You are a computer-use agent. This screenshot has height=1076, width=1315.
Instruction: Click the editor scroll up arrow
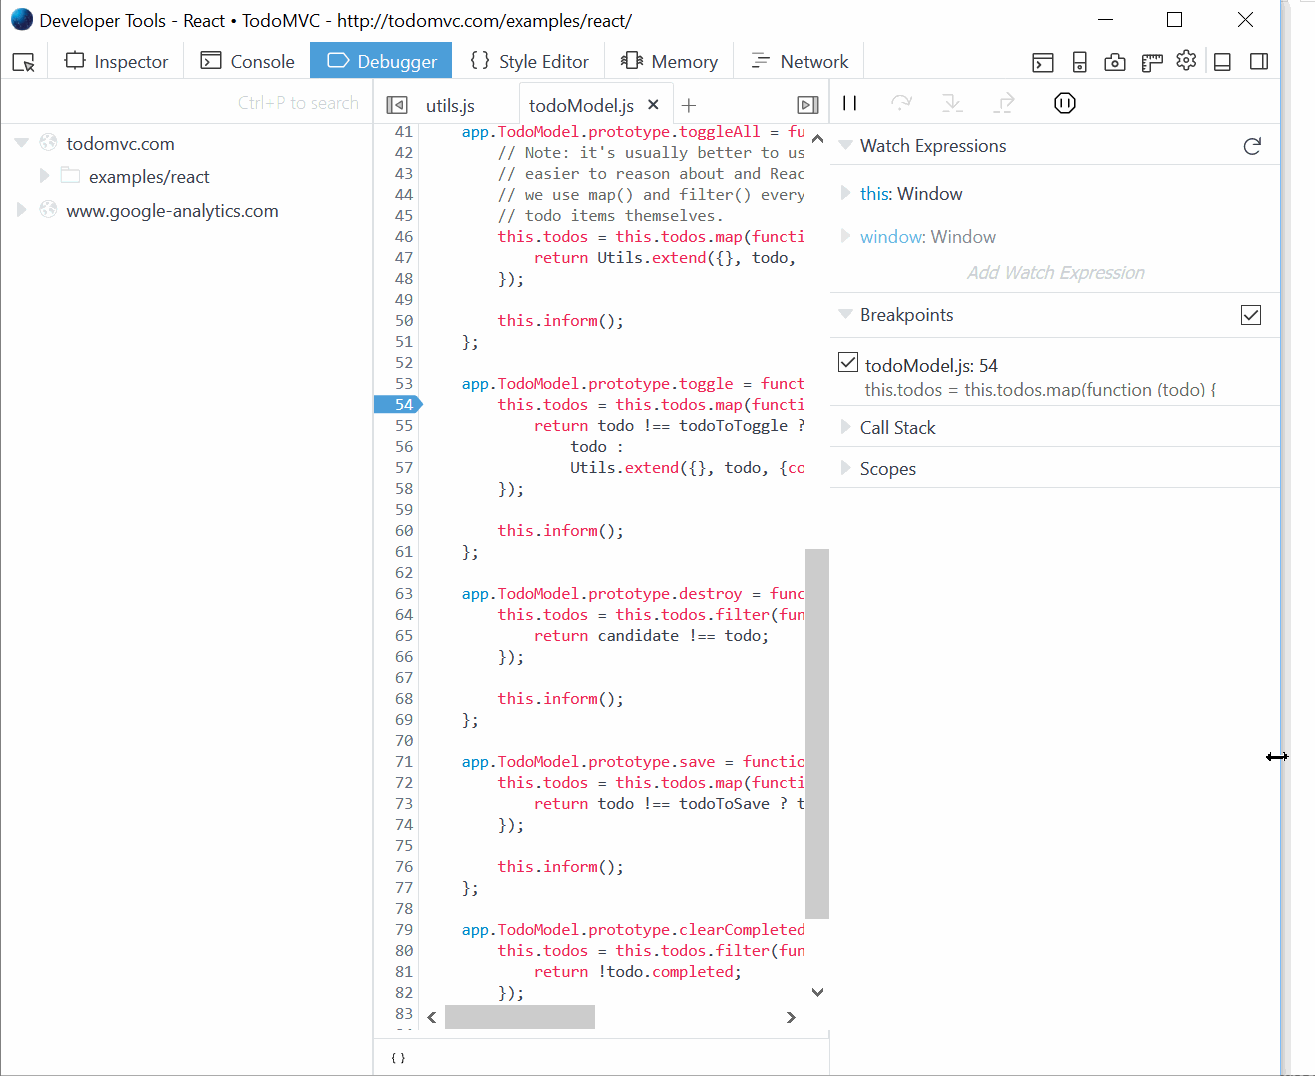[x=817, y=139]
